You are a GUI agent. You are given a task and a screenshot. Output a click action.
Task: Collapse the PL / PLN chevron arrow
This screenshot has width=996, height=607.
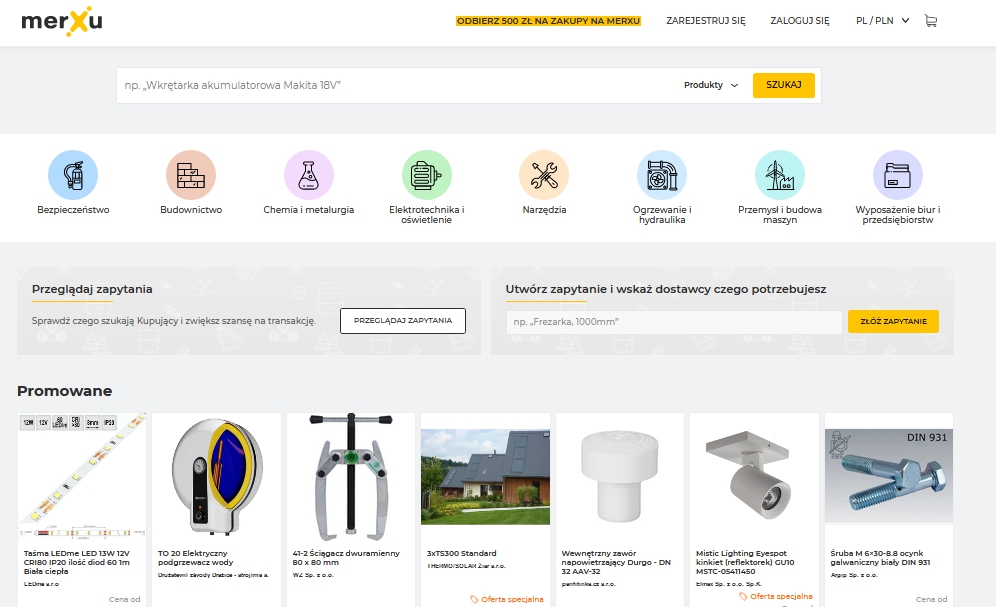point(905,19)
